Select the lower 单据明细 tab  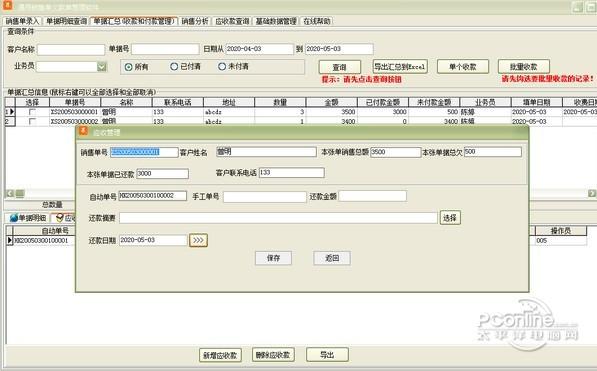coord(28,218)
